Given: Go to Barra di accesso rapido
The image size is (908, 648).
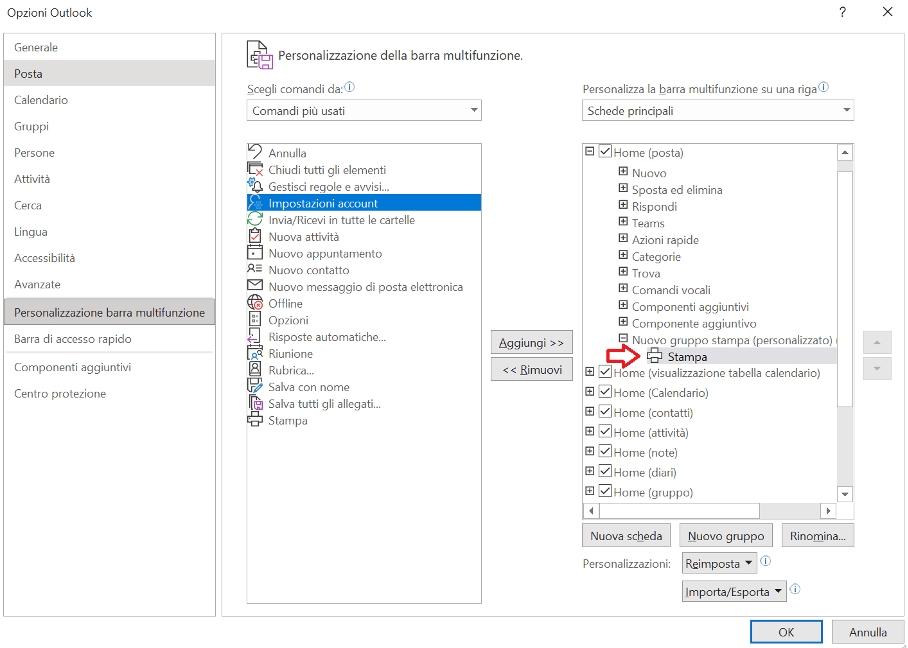Looking at the screenshot, I should click(109, 339).
